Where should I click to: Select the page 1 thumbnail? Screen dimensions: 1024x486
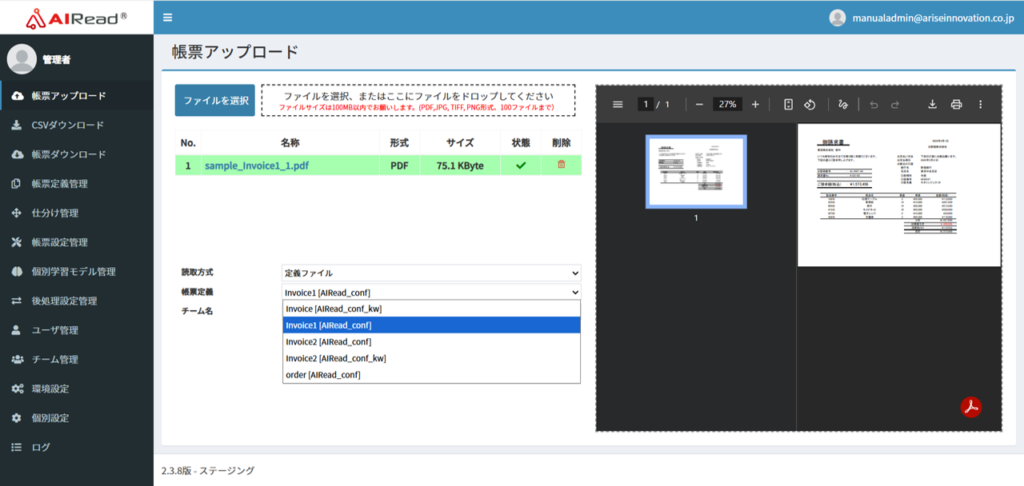tap(695, 172)
